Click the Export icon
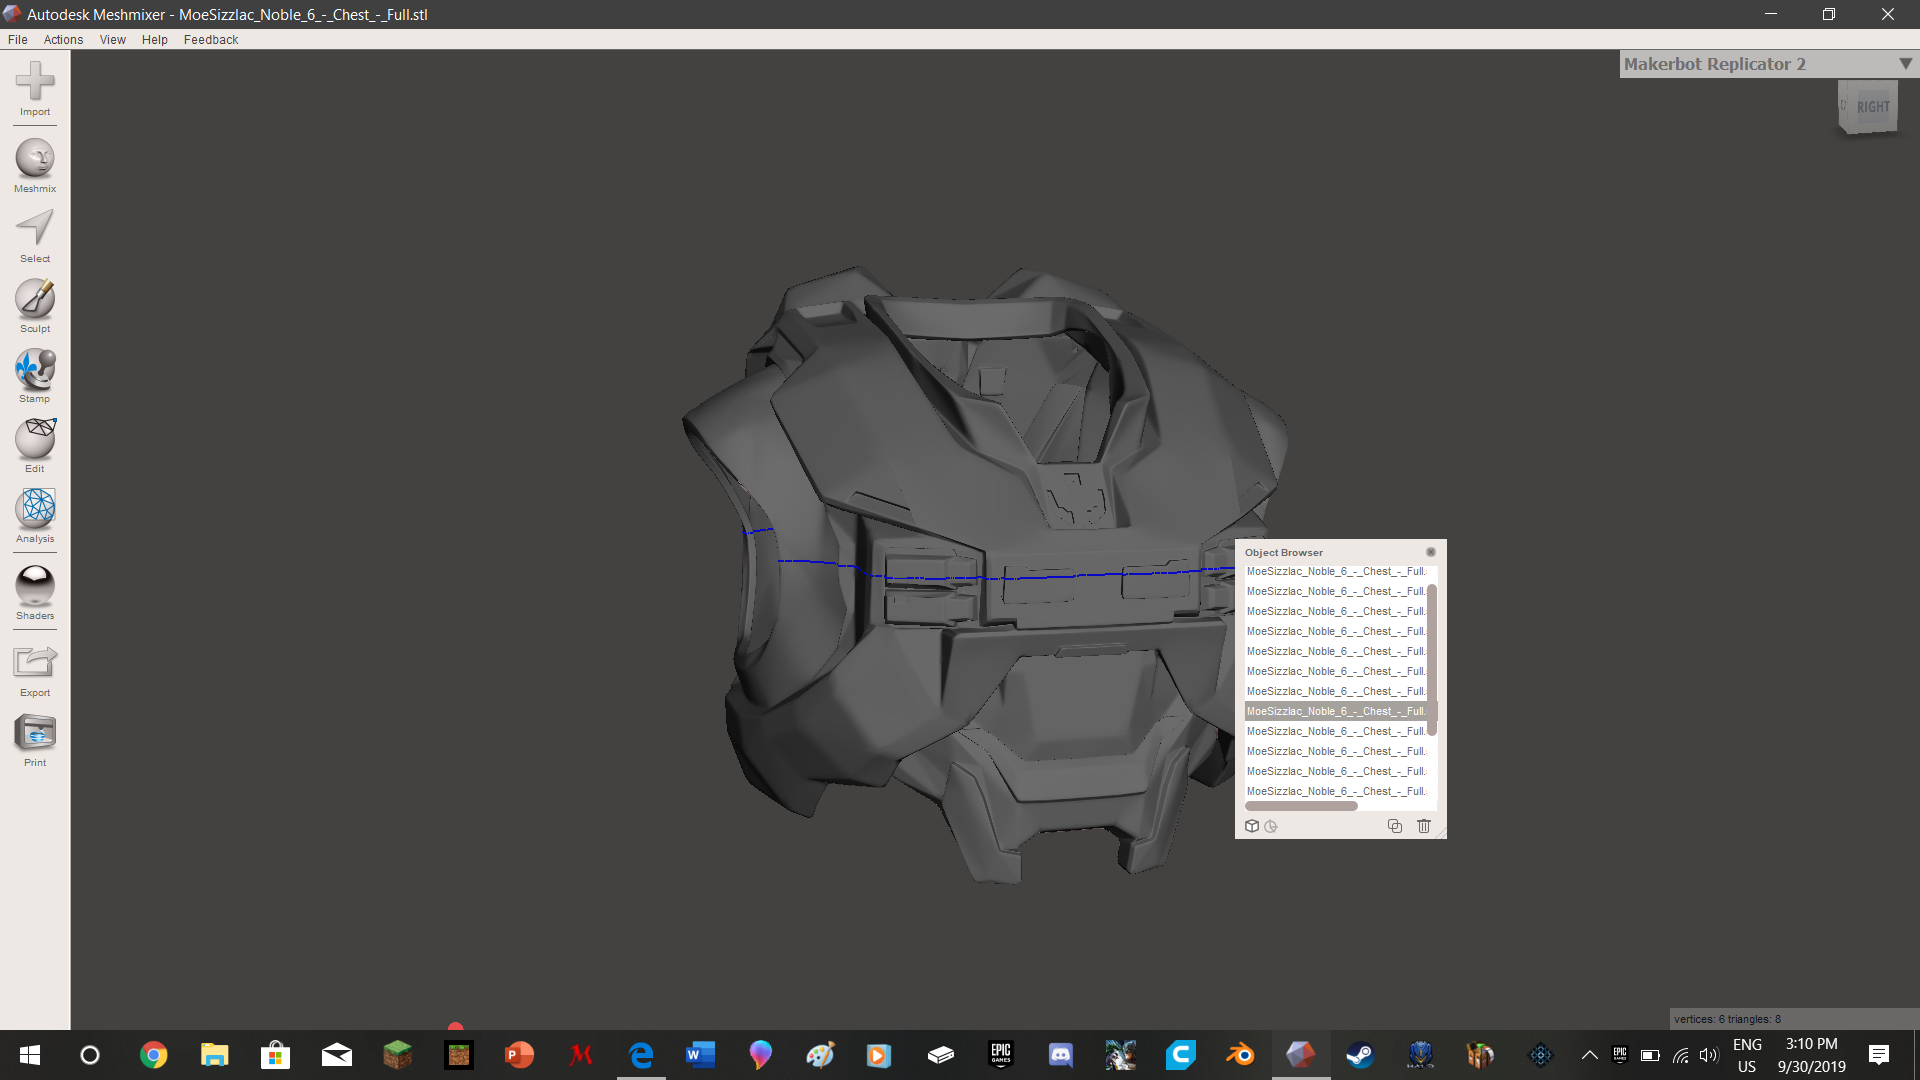The width and height of the screenshot is (1920, 1080). tap(35, 663)
